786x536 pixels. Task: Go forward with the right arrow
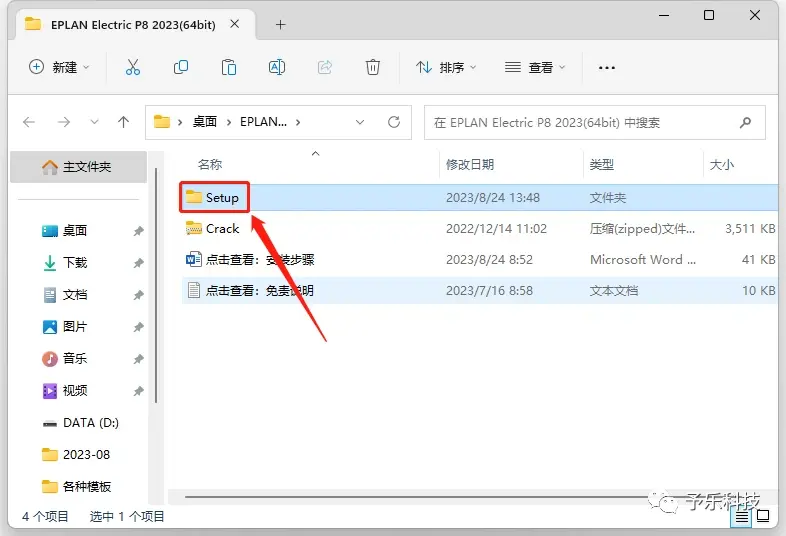coord(64,122)
